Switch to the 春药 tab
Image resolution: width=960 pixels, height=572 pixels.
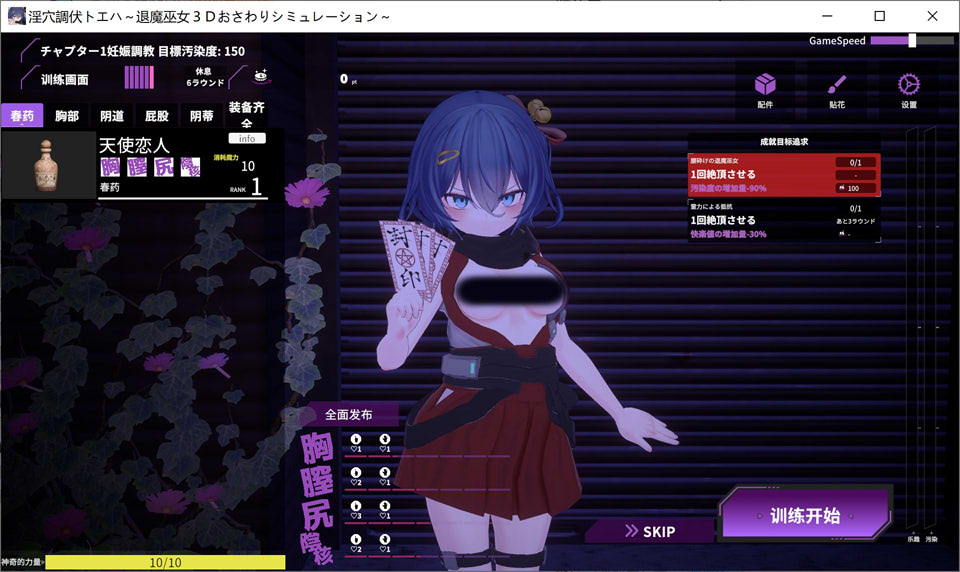(22, 115)
